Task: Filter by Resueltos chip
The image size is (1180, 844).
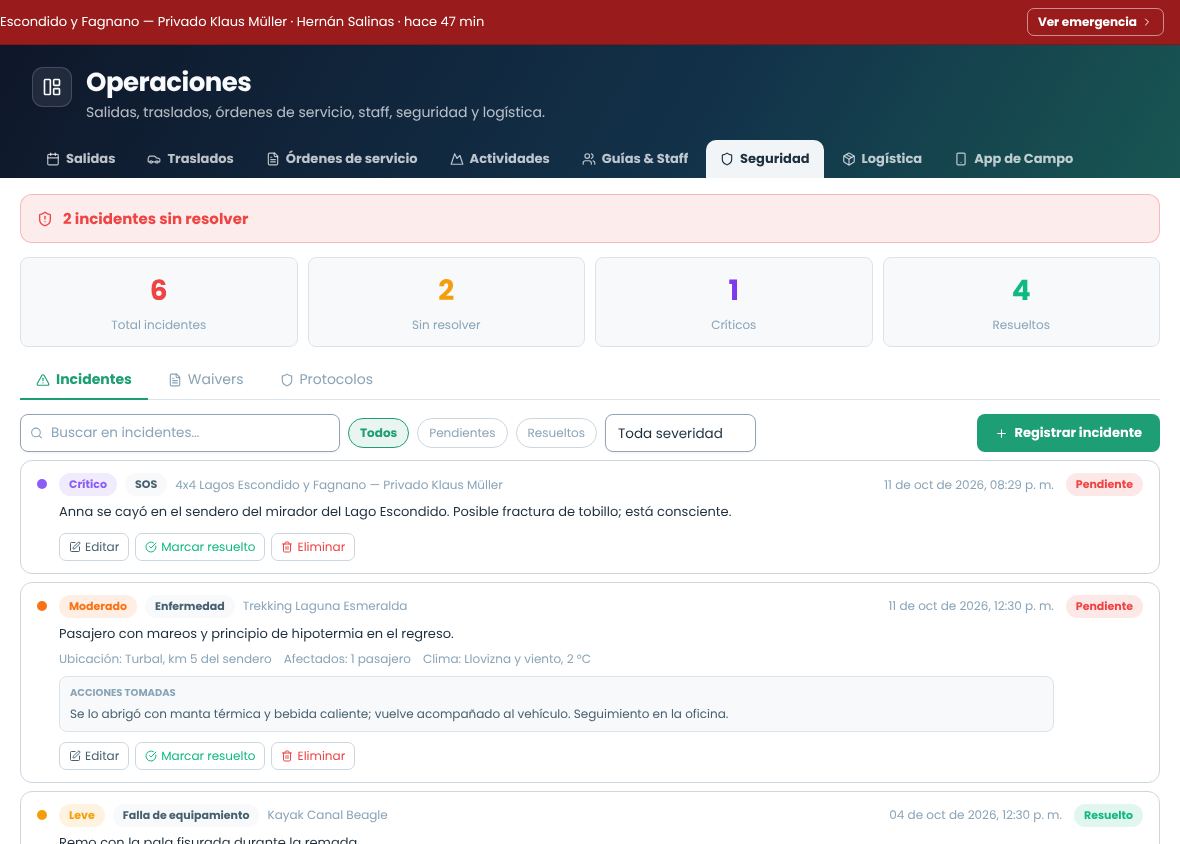Action: 556,433
